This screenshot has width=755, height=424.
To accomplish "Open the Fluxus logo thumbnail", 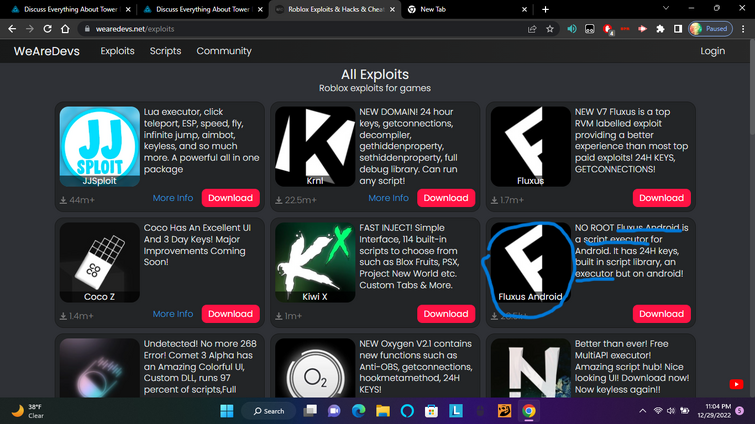I will point(531,146).
